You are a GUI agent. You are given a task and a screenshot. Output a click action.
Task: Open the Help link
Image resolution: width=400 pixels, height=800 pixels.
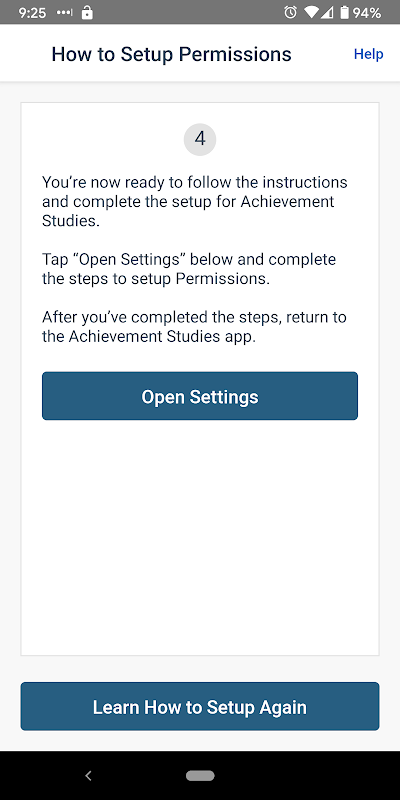tap(368, 54)
